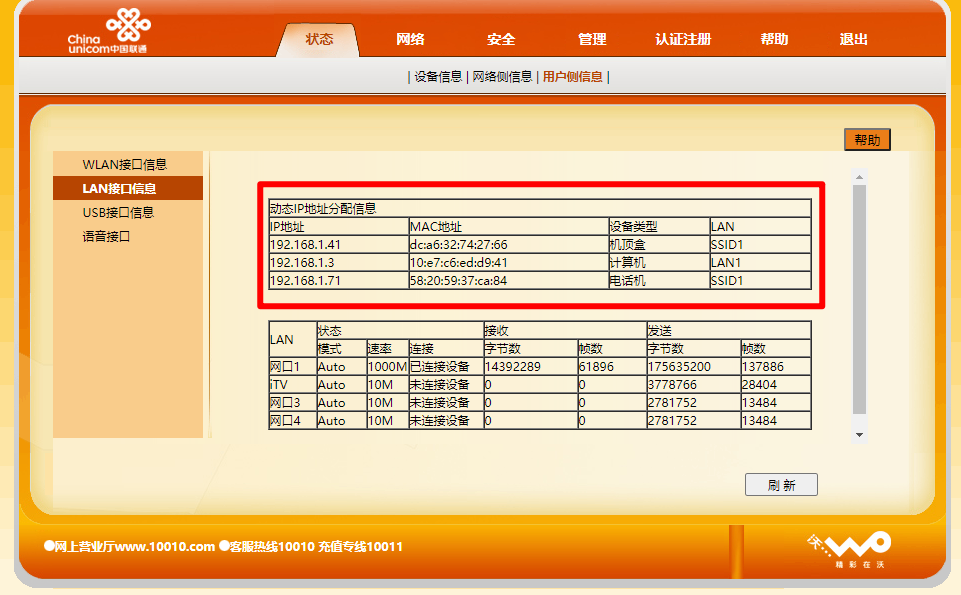Viewport: 961px width, 595px height.
Task: Click the 刷新 refresh button
Action: coord(781,485)
